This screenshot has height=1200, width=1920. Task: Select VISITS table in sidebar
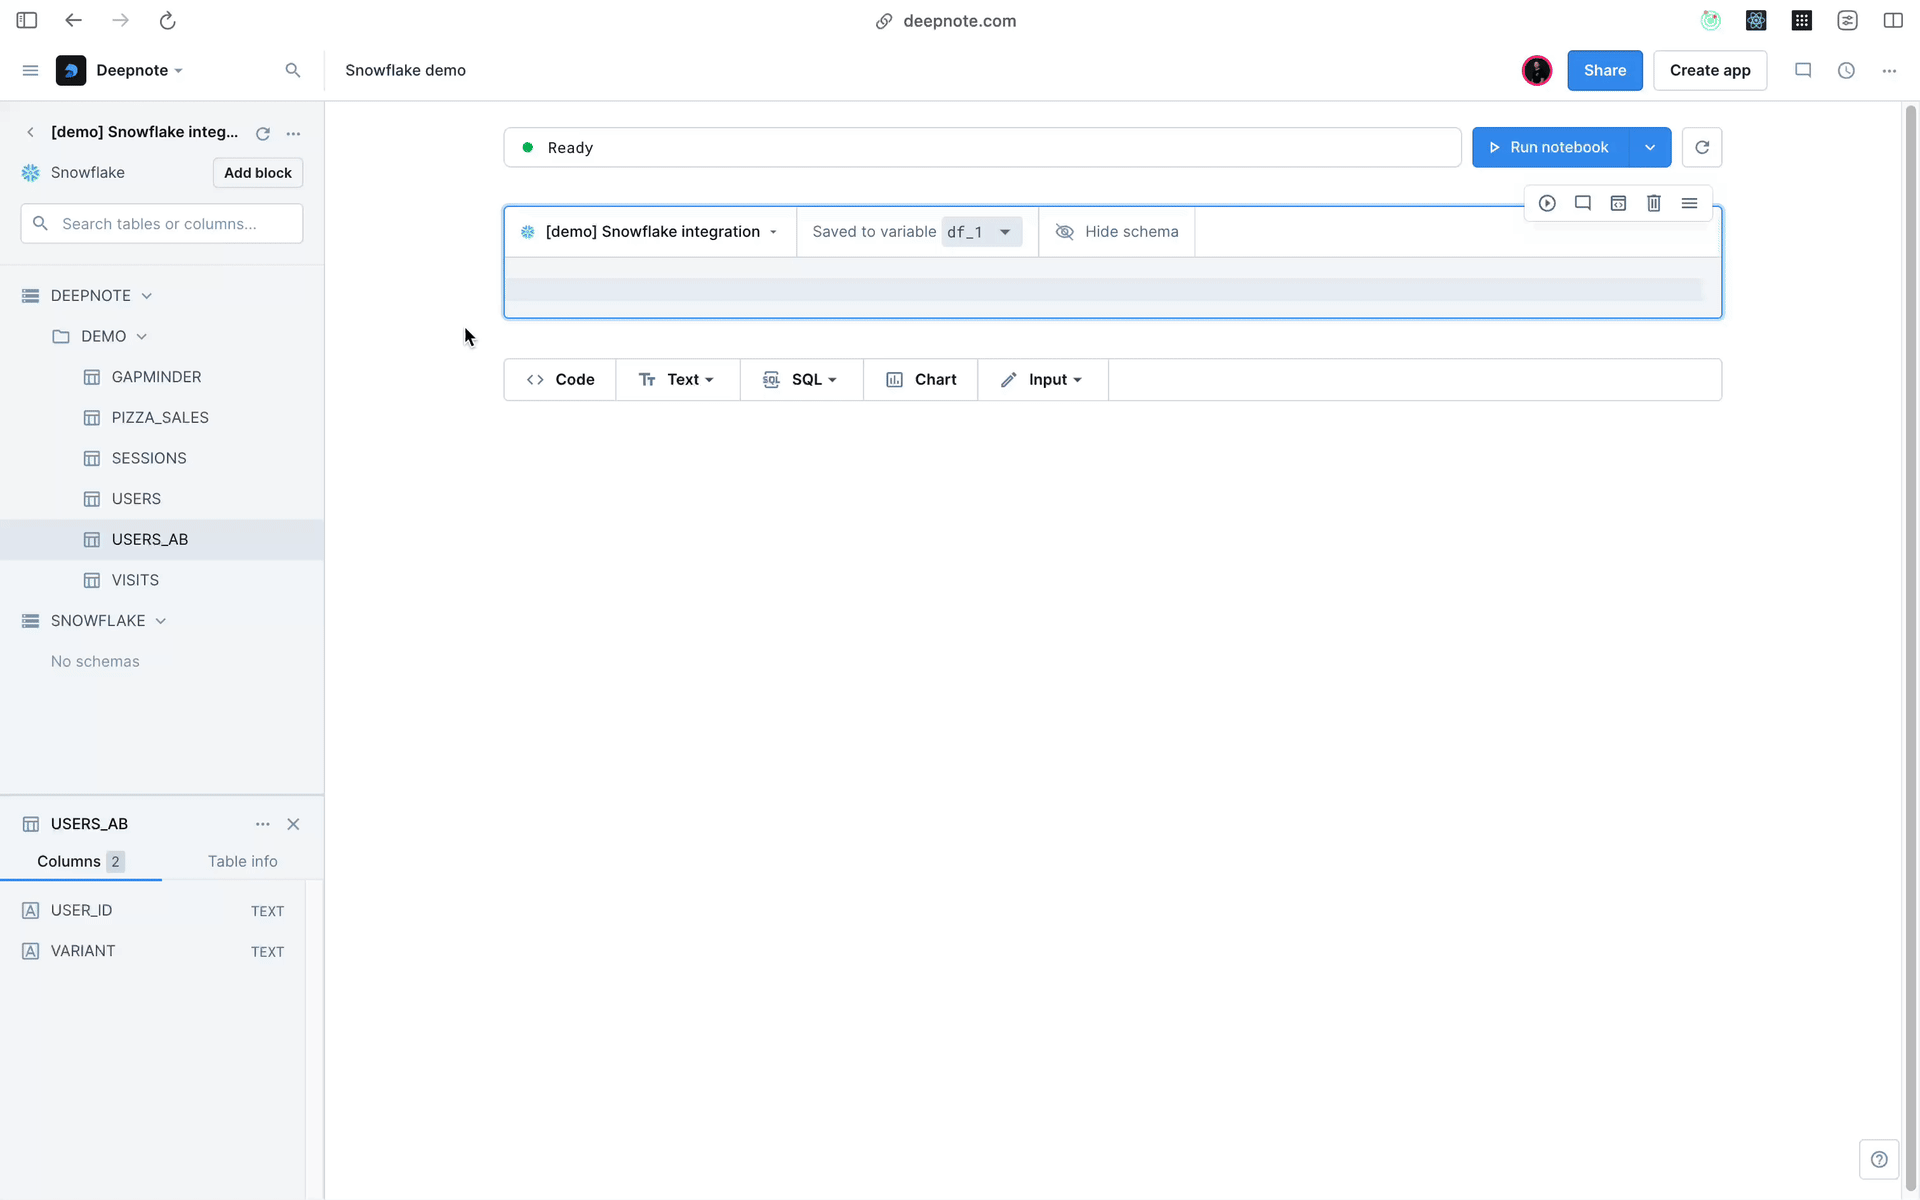coord(135,579)
